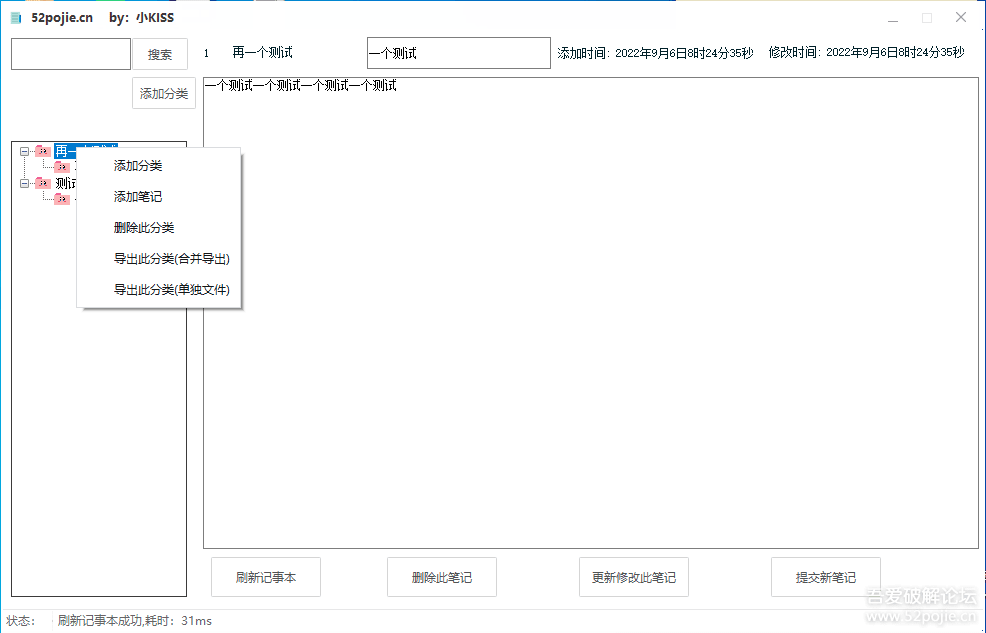
Task: Collapse the 再一个测试 tree node
Action: point(25,151)
